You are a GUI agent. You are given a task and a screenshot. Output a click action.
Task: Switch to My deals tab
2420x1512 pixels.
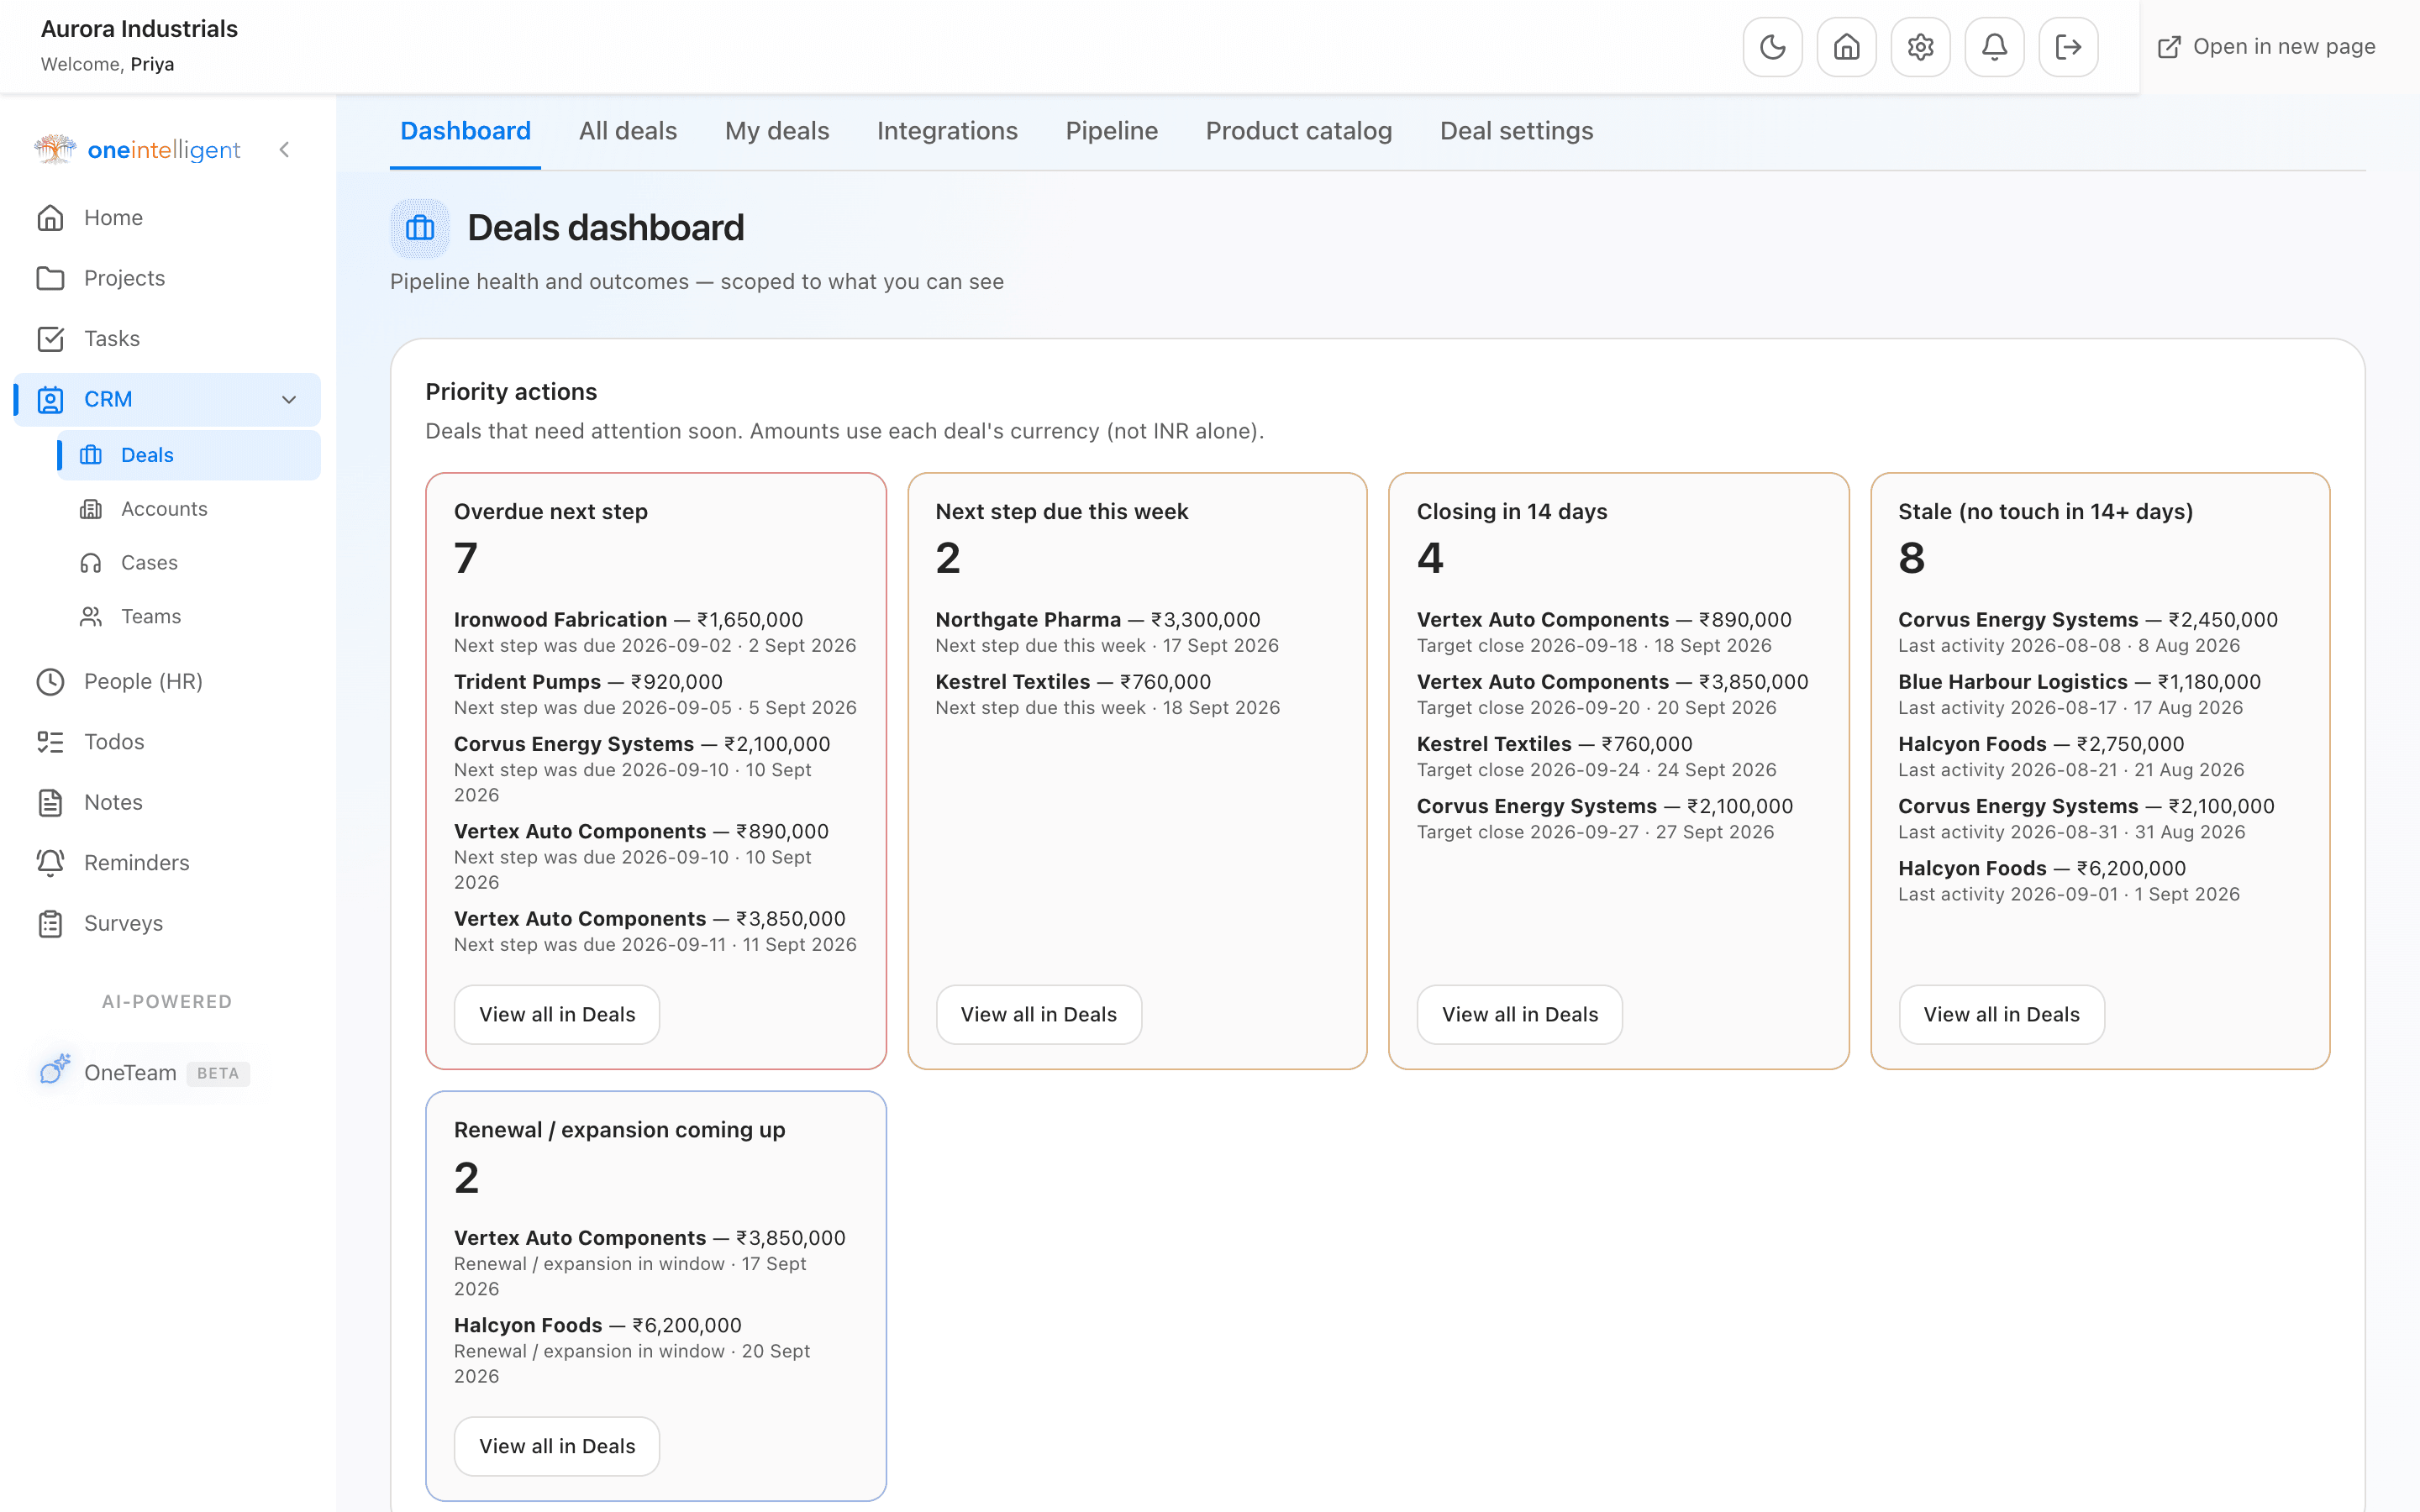click(x=777, y=131)
